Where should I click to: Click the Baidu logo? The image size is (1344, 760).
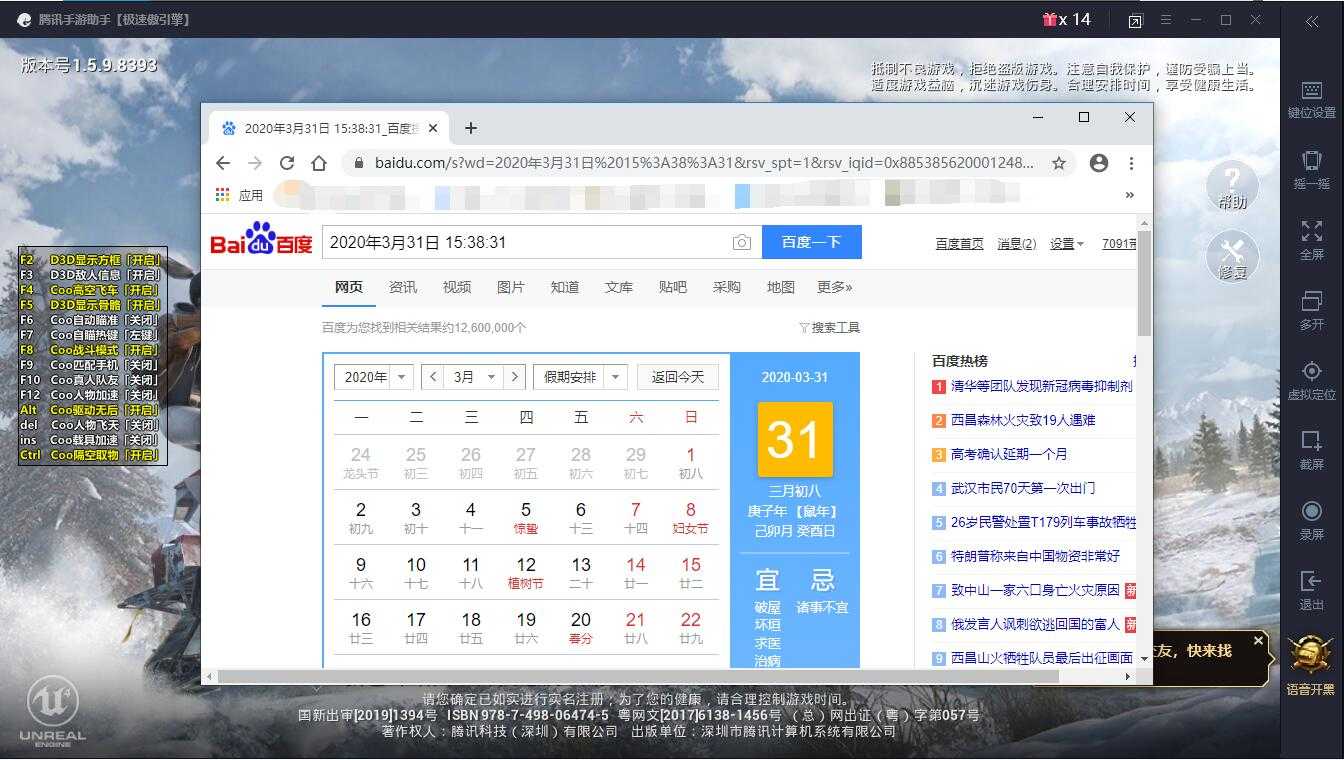[x=261, y=239]
